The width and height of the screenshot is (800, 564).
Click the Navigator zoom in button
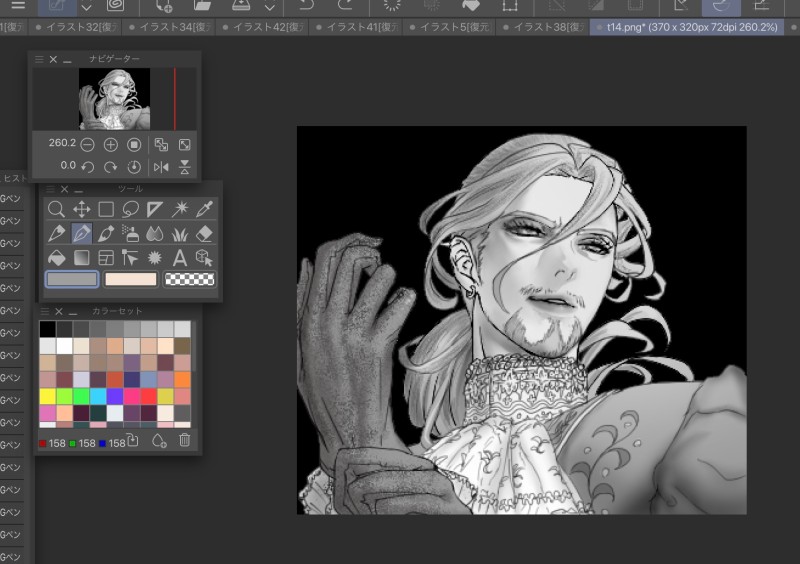click(x=111, y=144)
